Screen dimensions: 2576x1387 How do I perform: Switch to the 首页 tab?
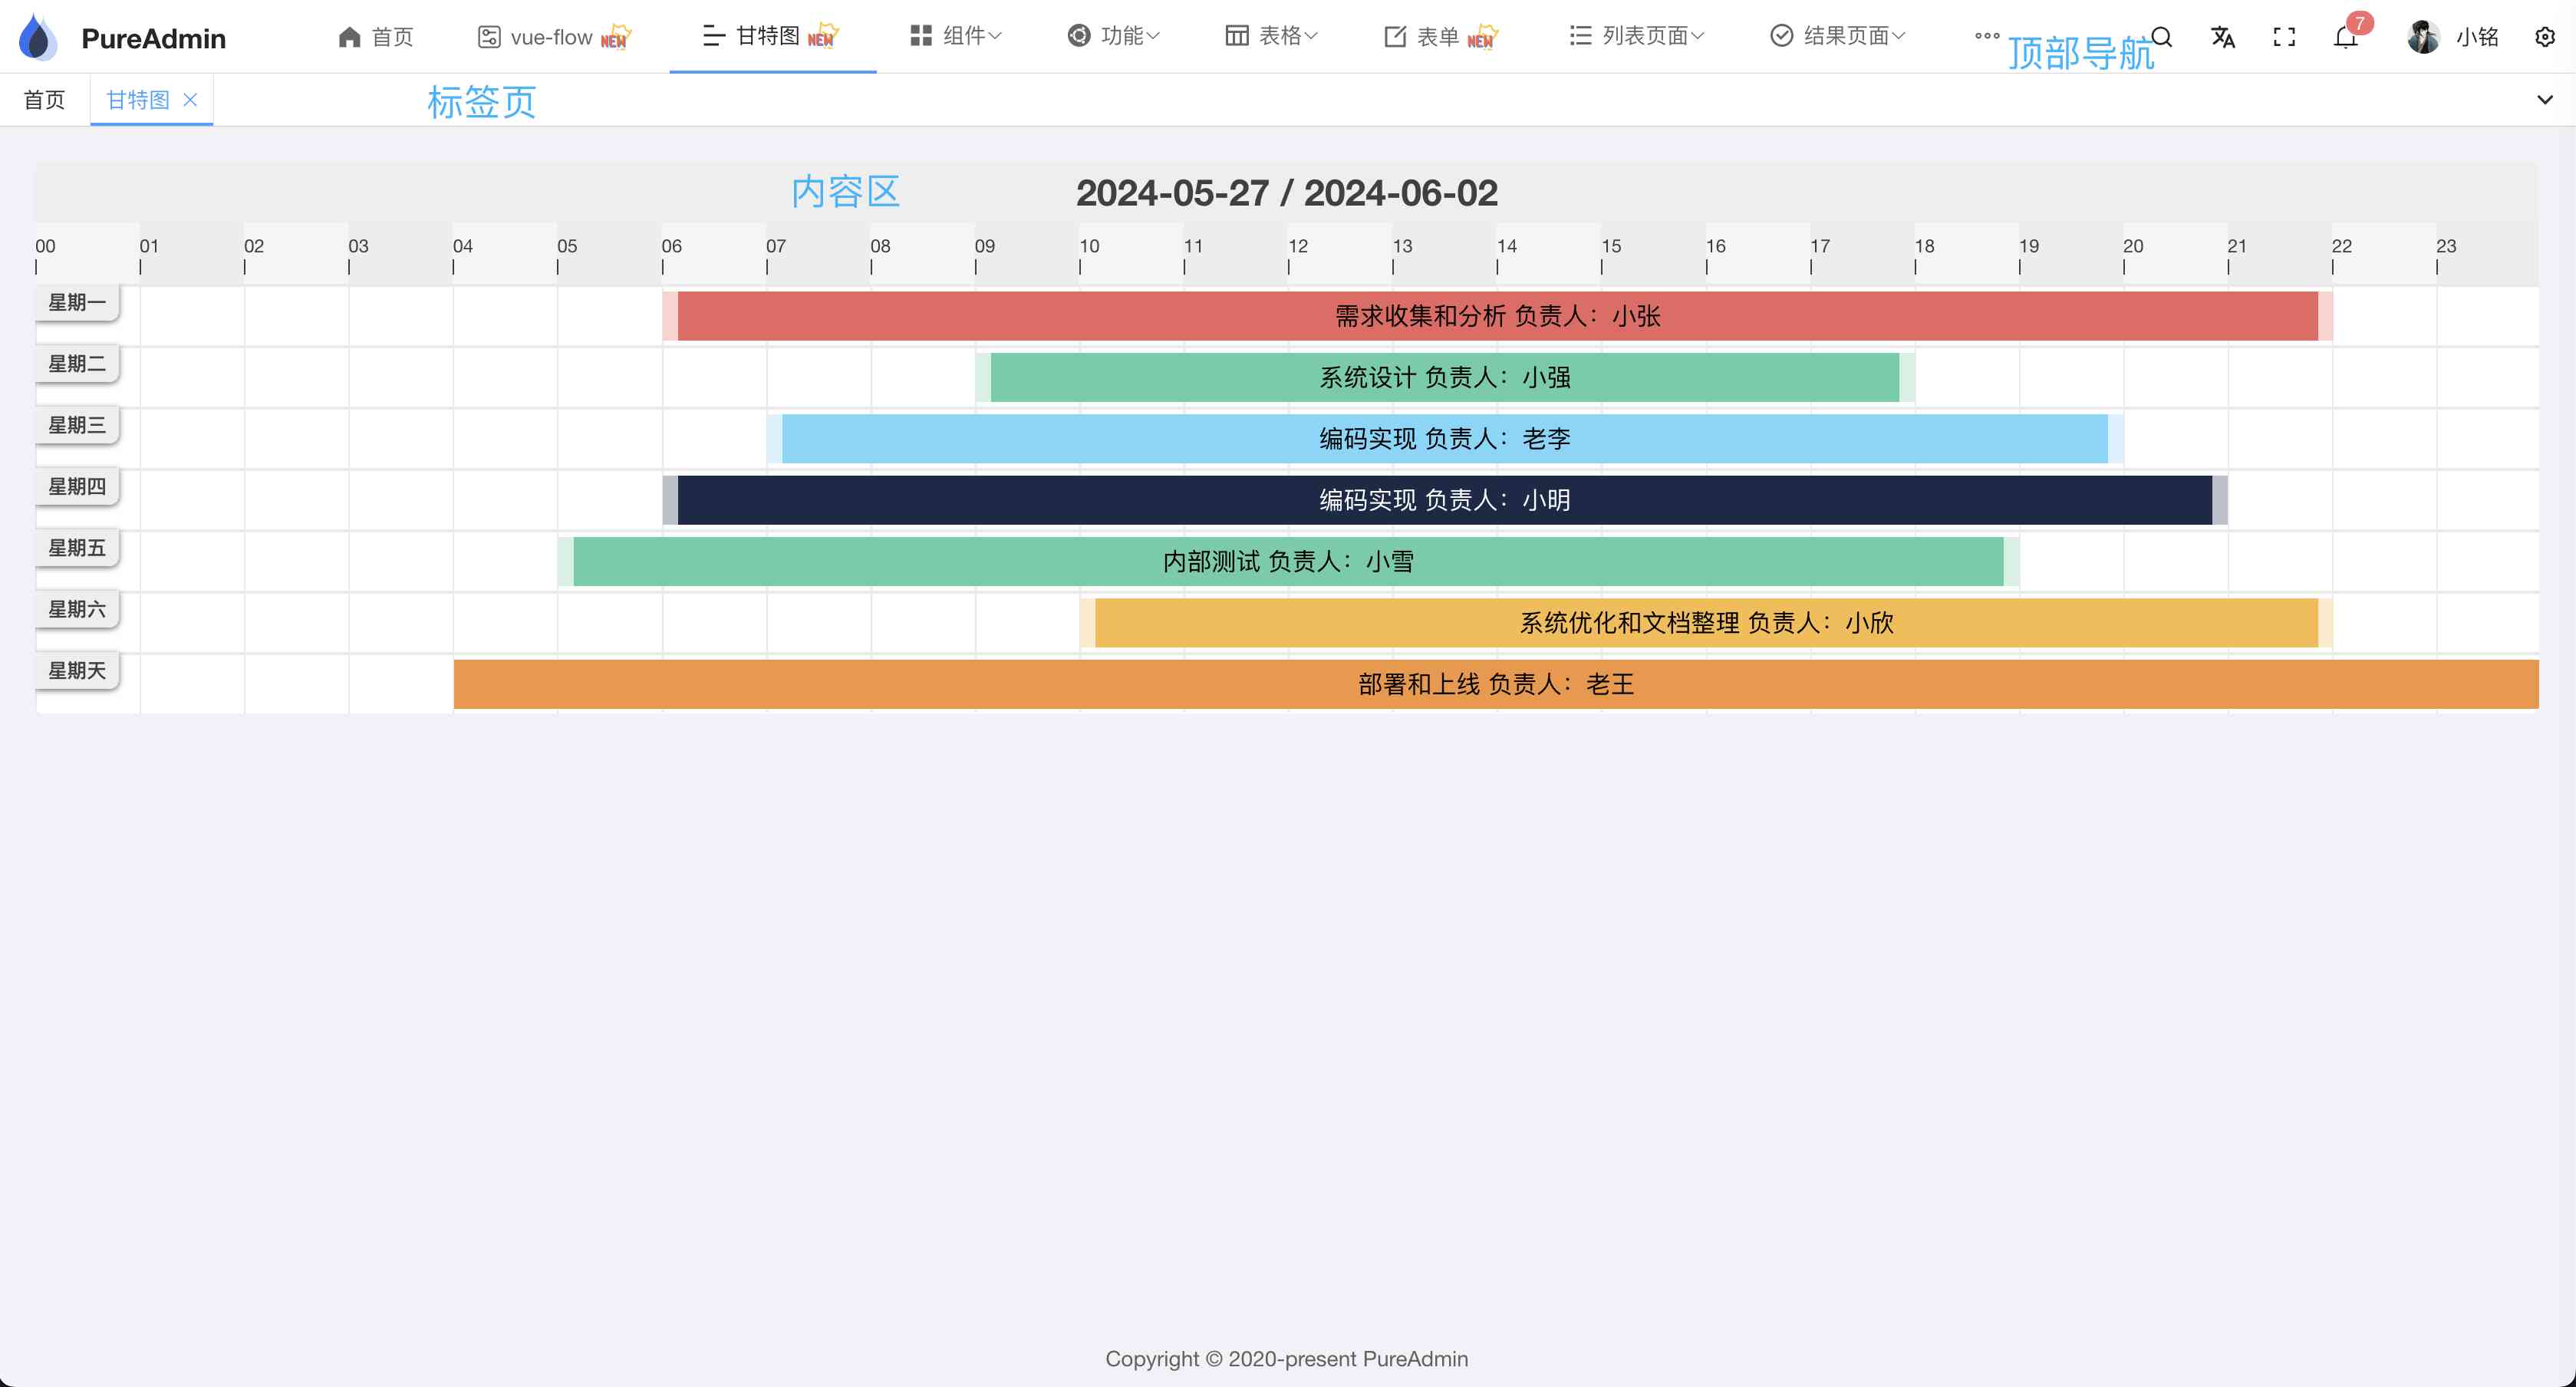[x=44, y=100]
